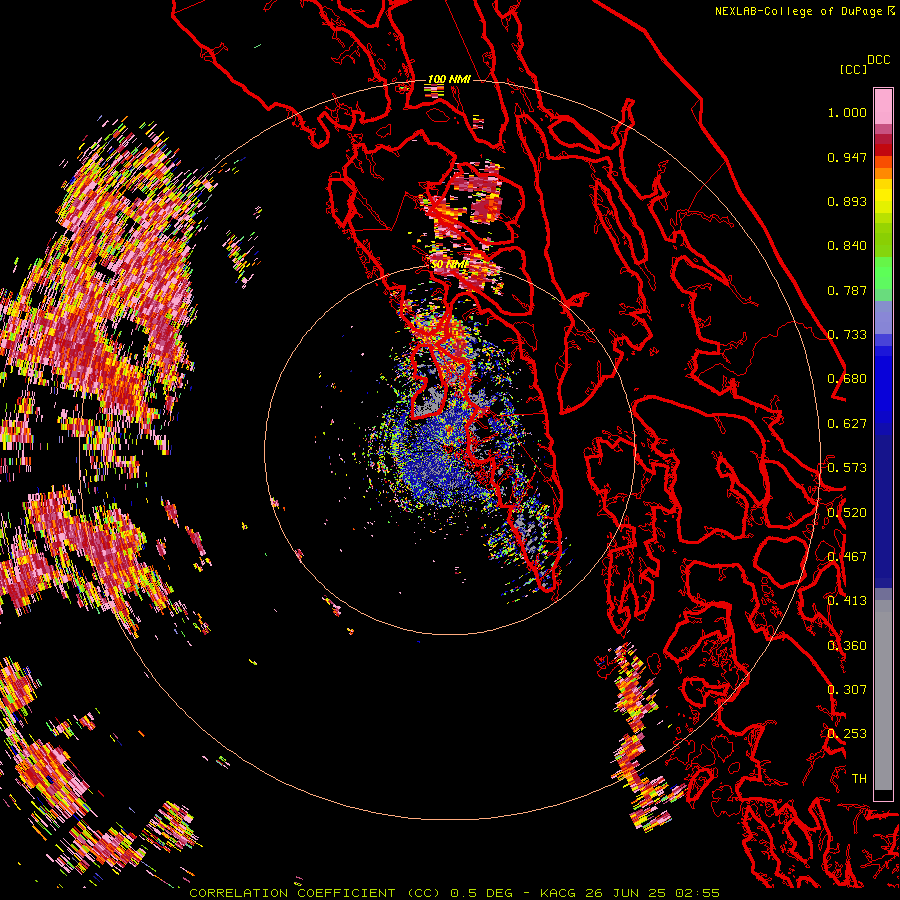
Task: Click the 0.520 color scale value
Action: pyautogui.click(x=847, y=513)
